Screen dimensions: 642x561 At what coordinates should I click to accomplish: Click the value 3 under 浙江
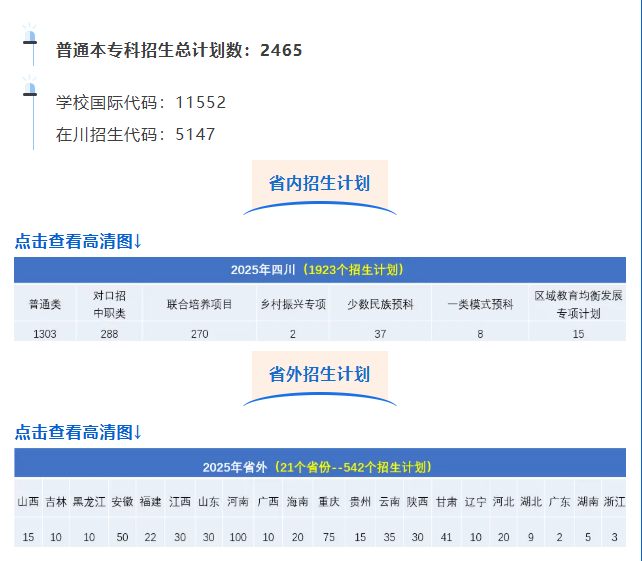coord(614,537)
